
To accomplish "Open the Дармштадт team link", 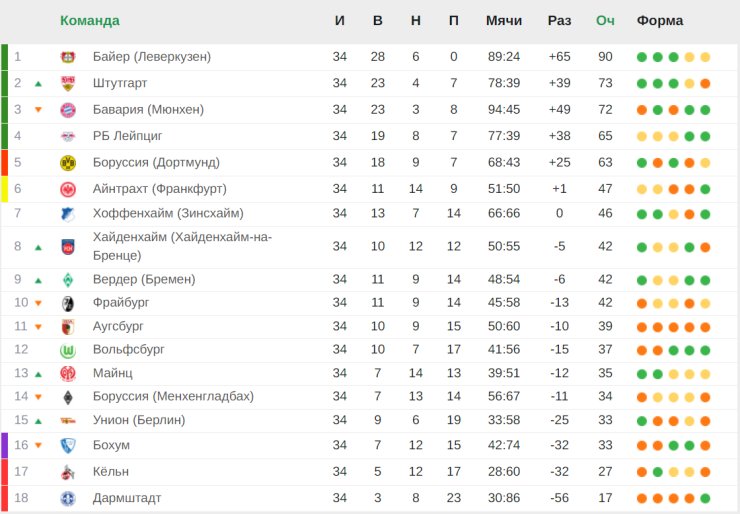I will coord(127,498).
